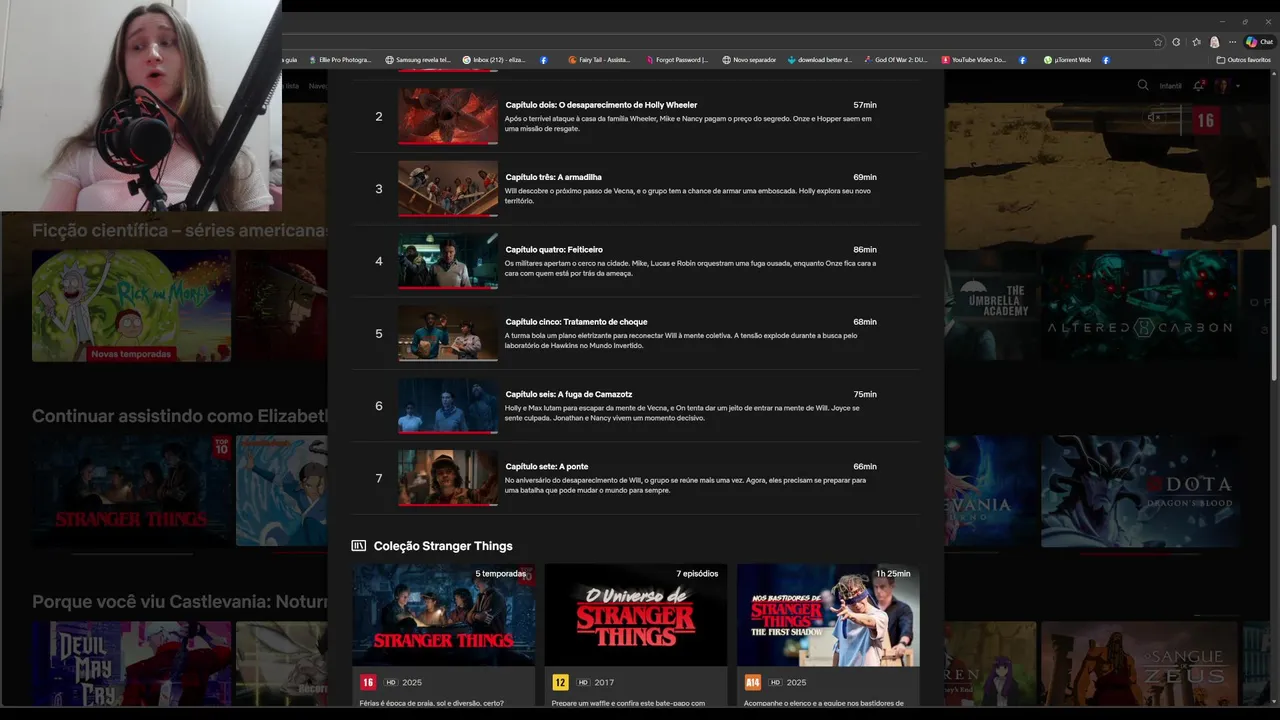Select title Capítulo cinco: Tratamento de choque
1280x720 pixels.
click(x=576, y=322)
